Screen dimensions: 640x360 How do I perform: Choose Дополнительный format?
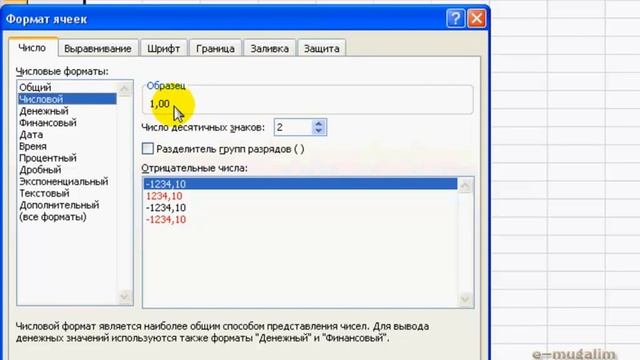tap(67, 205)
